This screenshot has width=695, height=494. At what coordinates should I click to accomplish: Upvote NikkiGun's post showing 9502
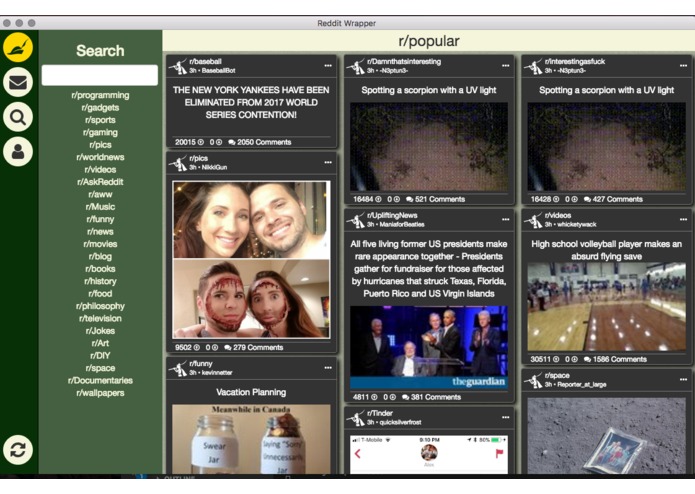coord(196,347)
